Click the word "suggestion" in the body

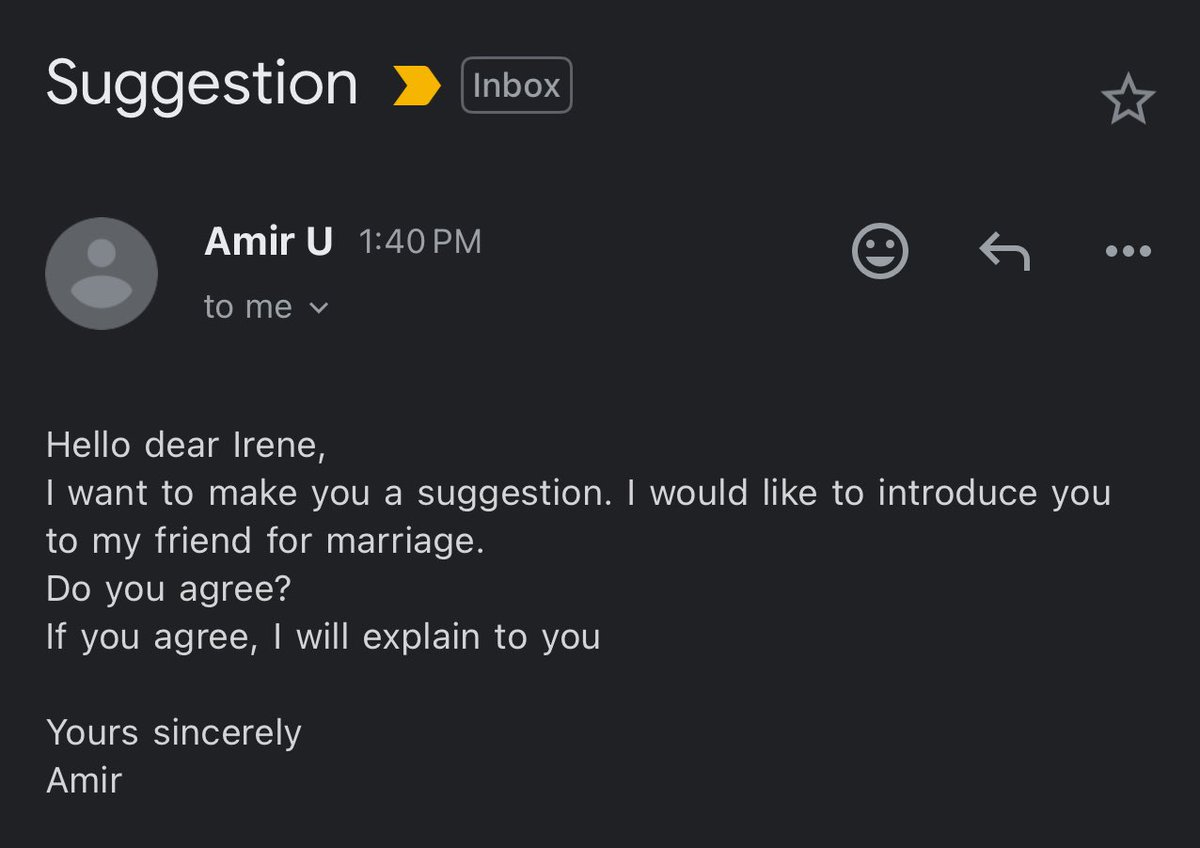point(514,495)
